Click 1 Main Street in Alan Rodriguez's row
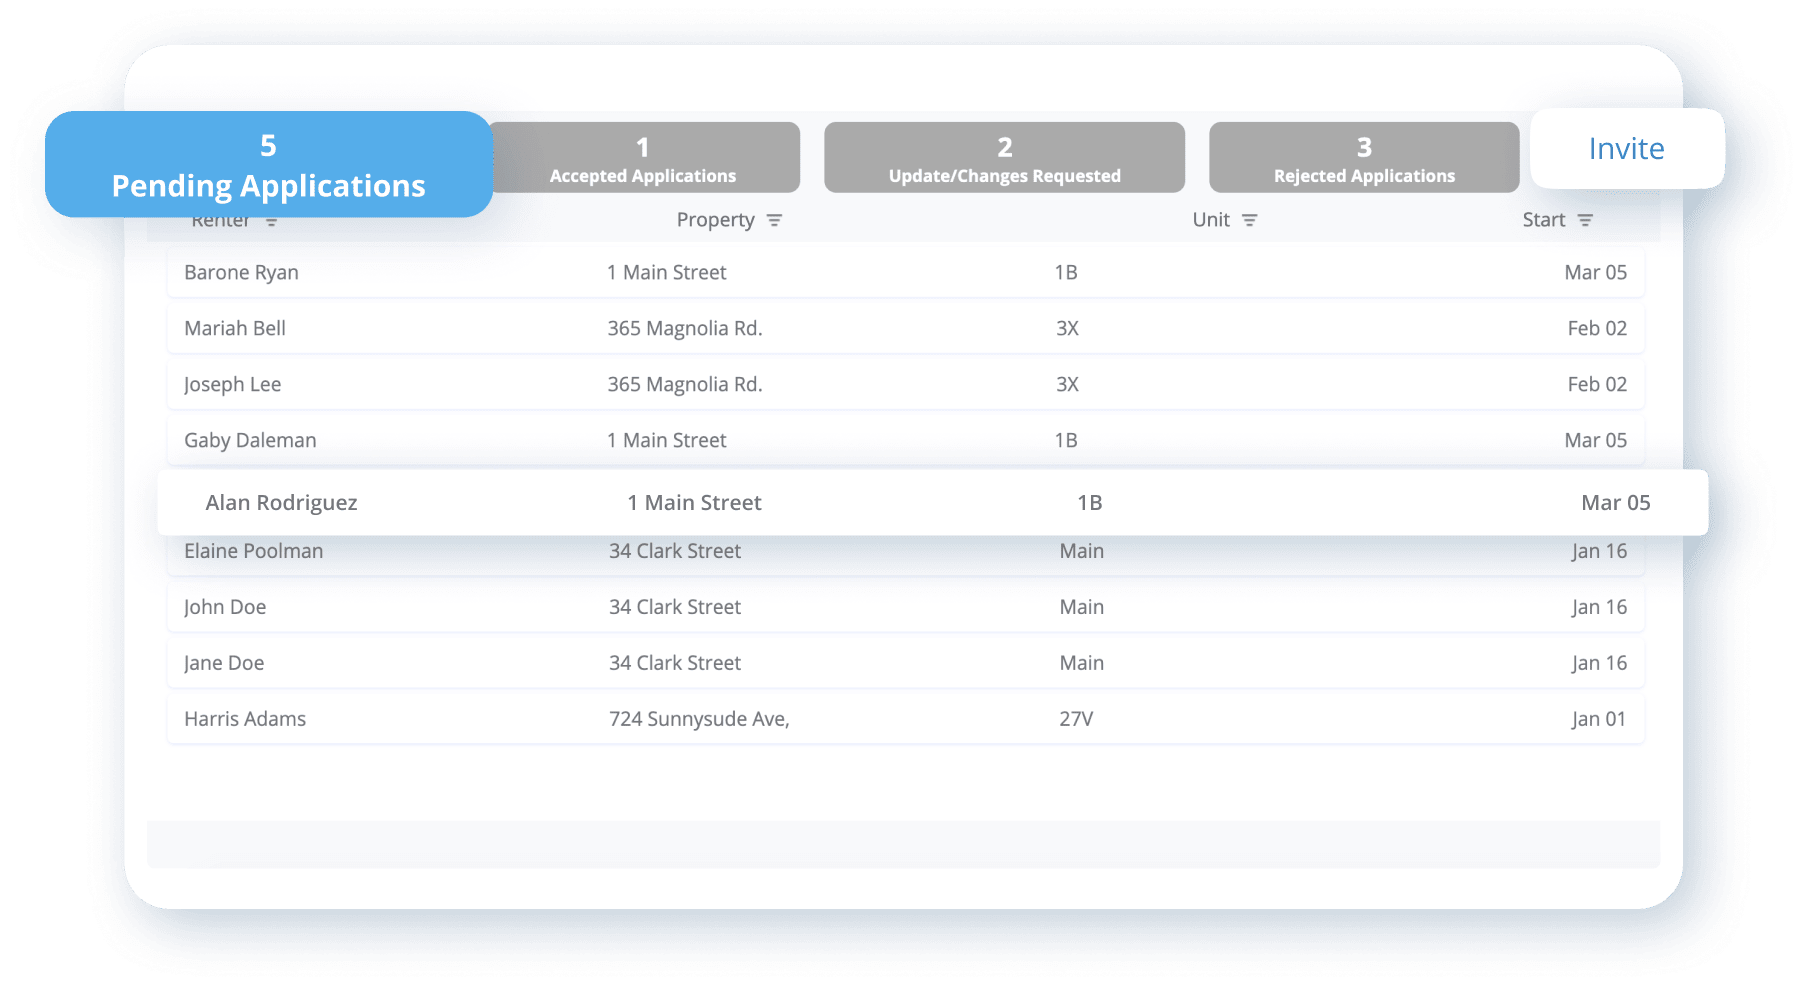The width and height of the screenshot is (1801, 984). pyautogui.click(x=694, y=503)
